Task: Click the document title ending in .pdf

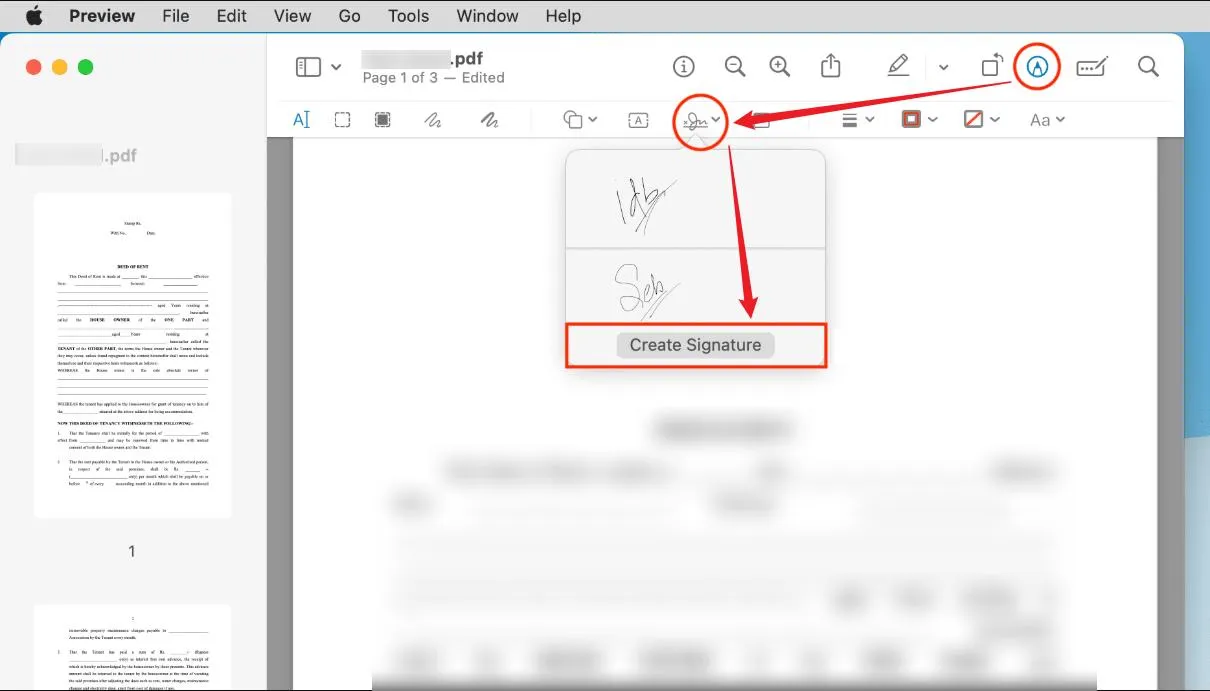Action: [422, 58]
